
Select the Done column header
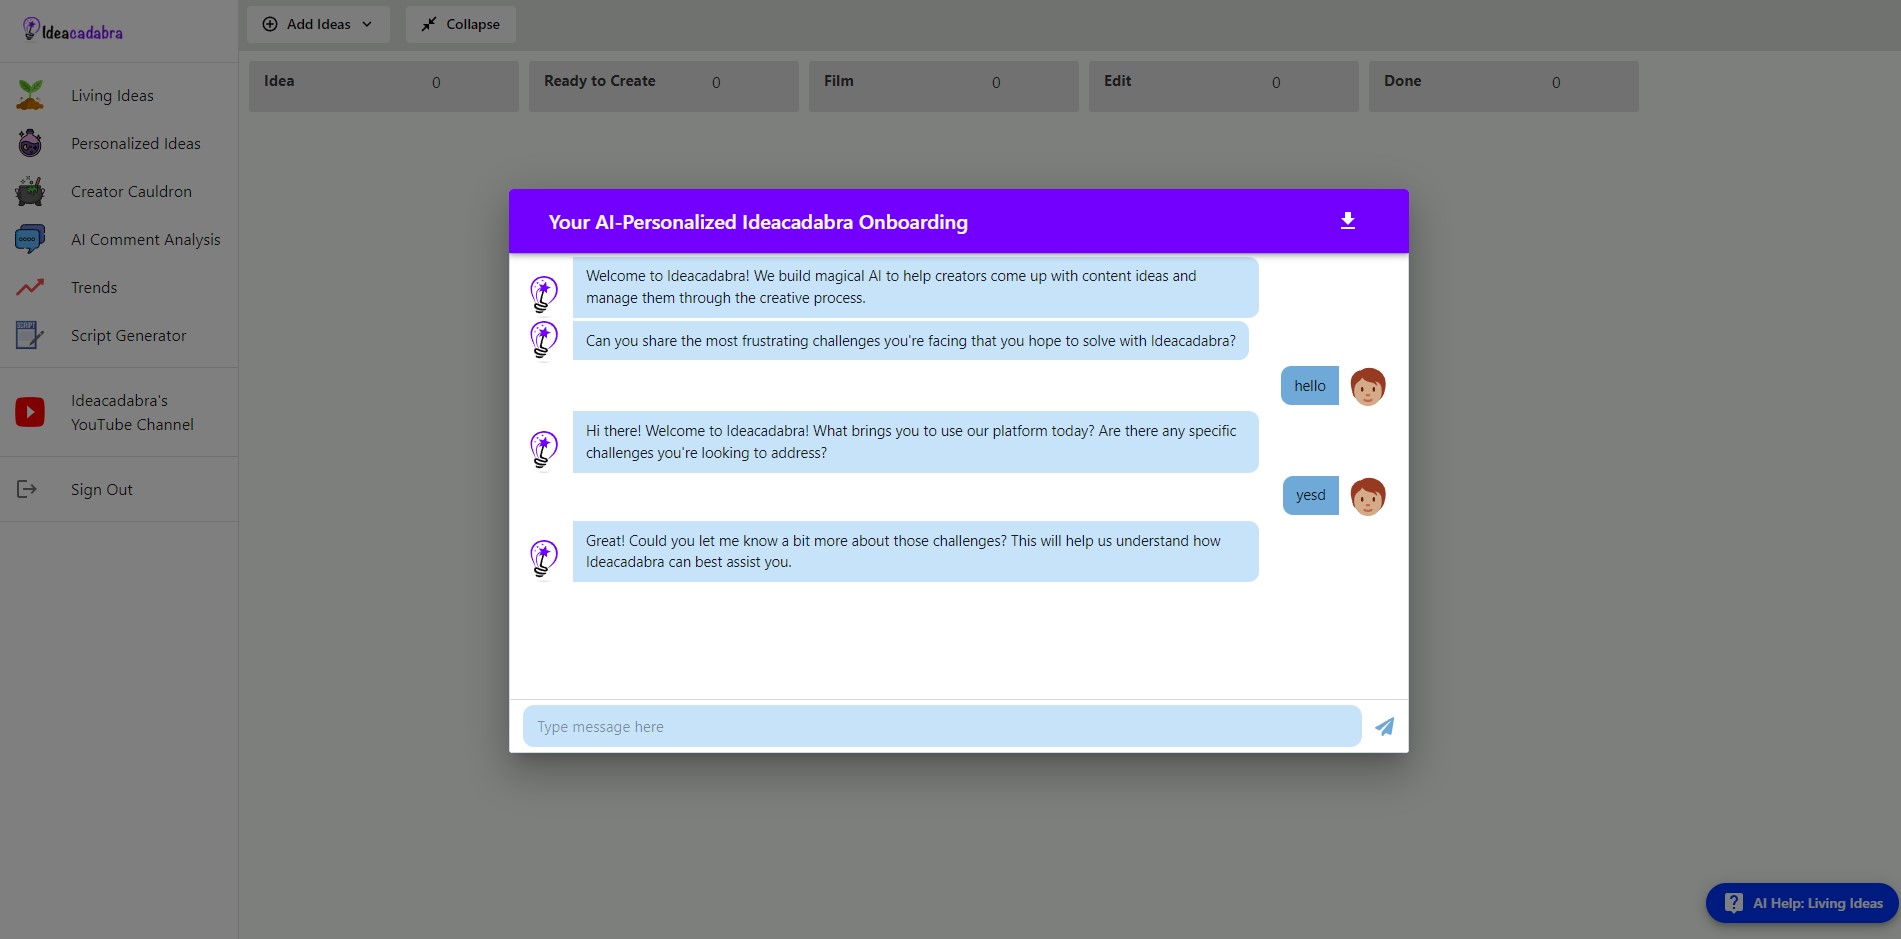1504,86
